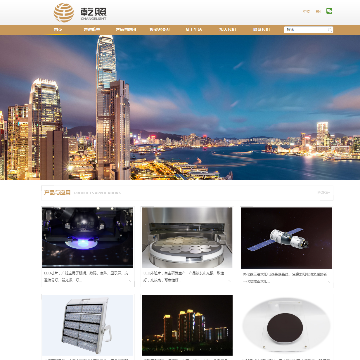Click the magnifier icon in search box
This screenshot has width=360, height=360.
coord(330,30)
